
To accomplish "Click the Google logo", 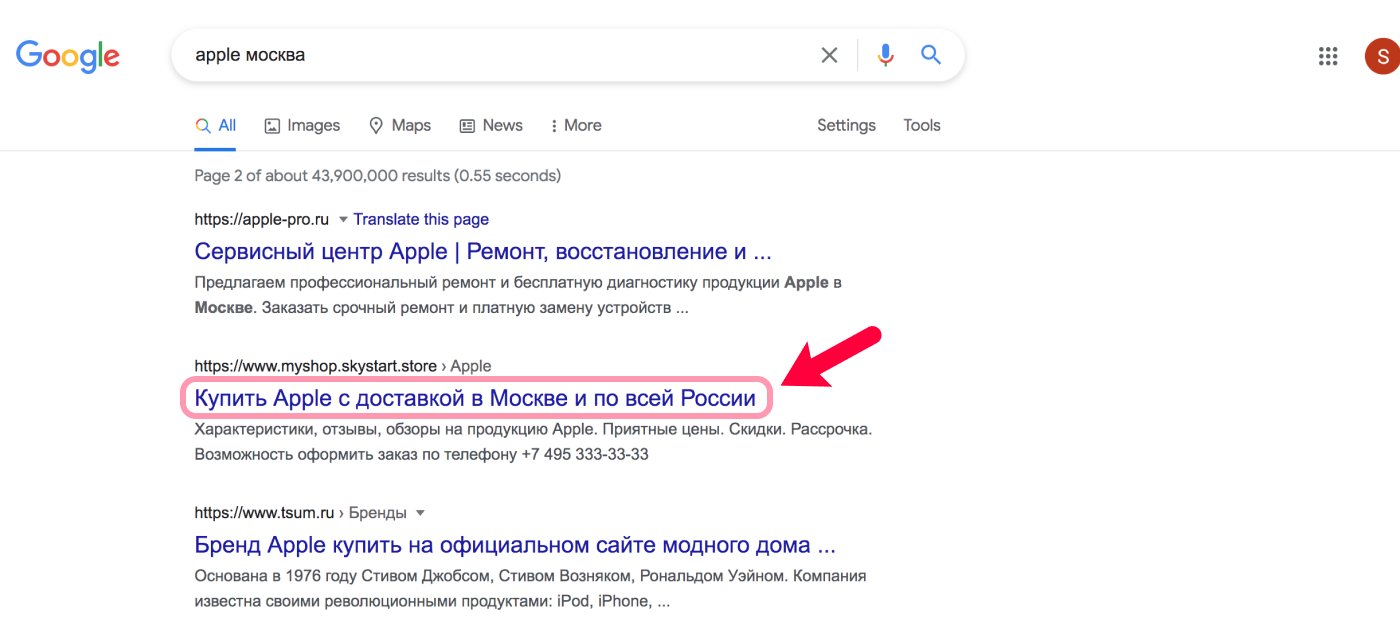I will click(x=68, y=55).
